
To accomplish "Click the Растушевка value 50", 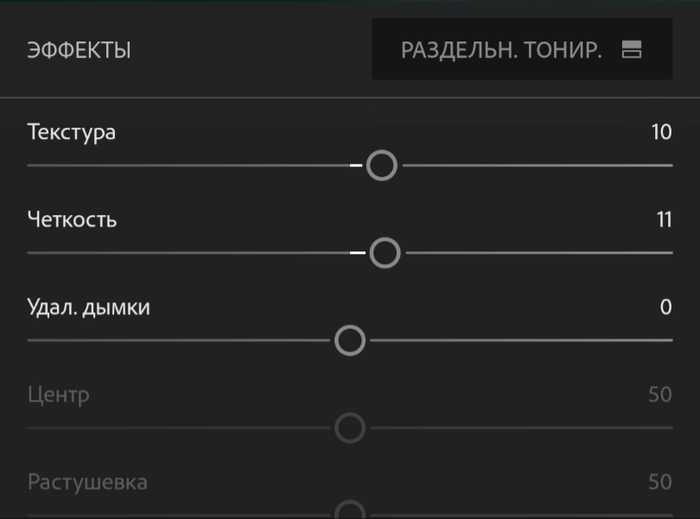I will click(x=660, y=482).
